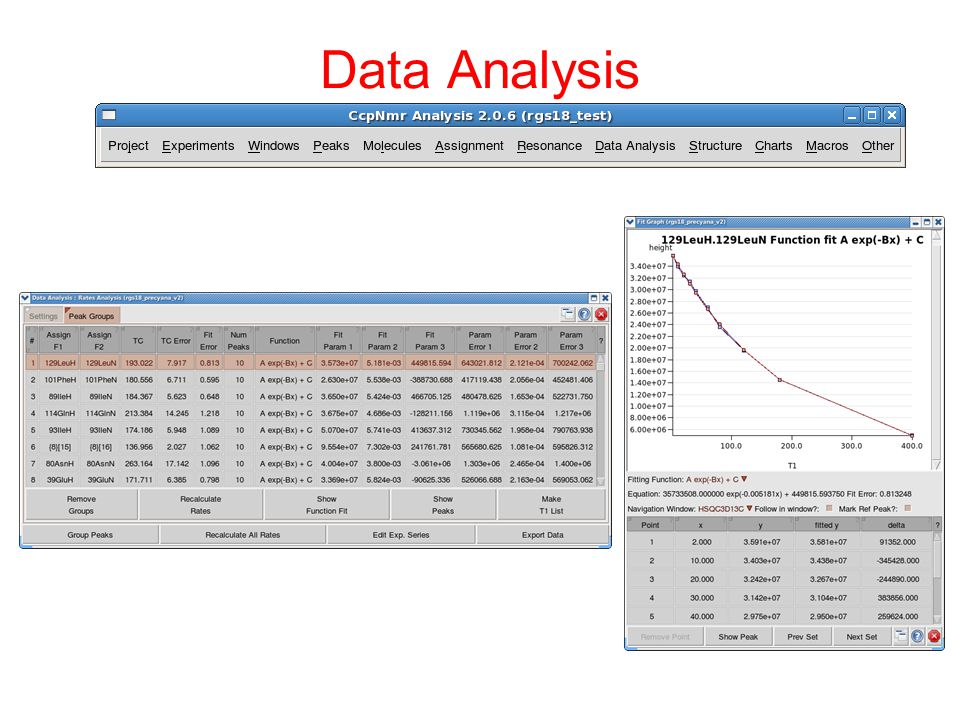The height and width of the screenshot is (720, 960).
Task: Open the Project menu
Action: click(x=128, y=146)
